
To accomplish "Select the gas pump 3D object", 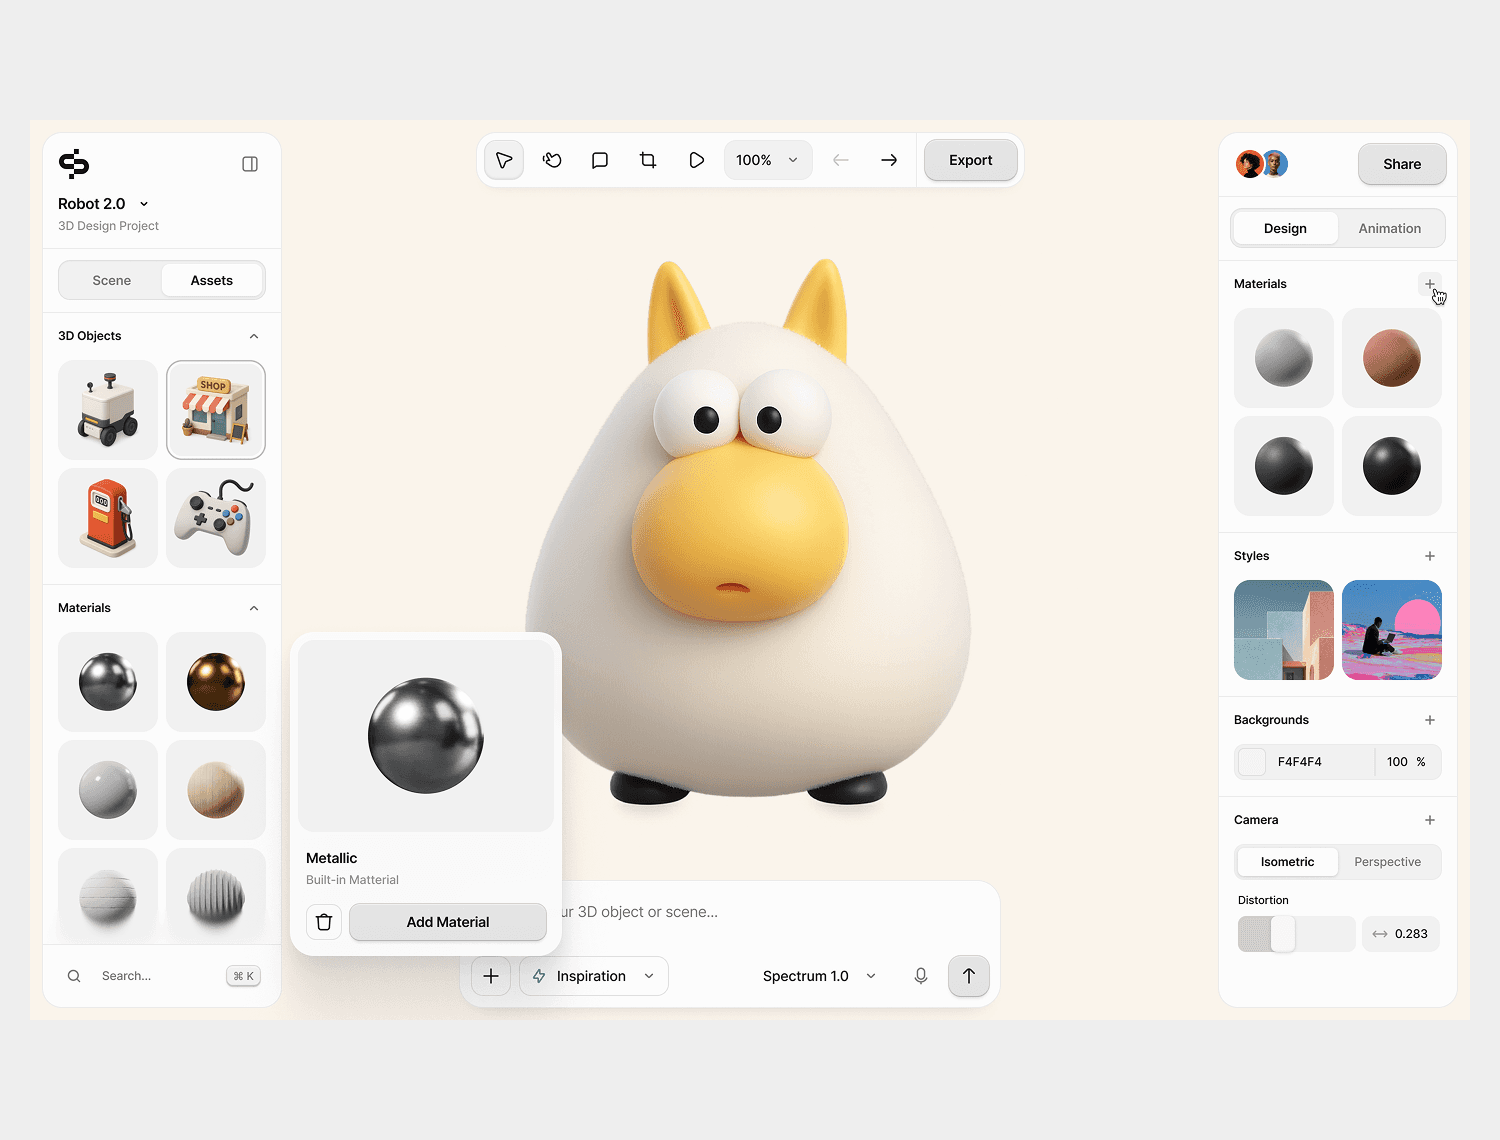I will 108,518.
